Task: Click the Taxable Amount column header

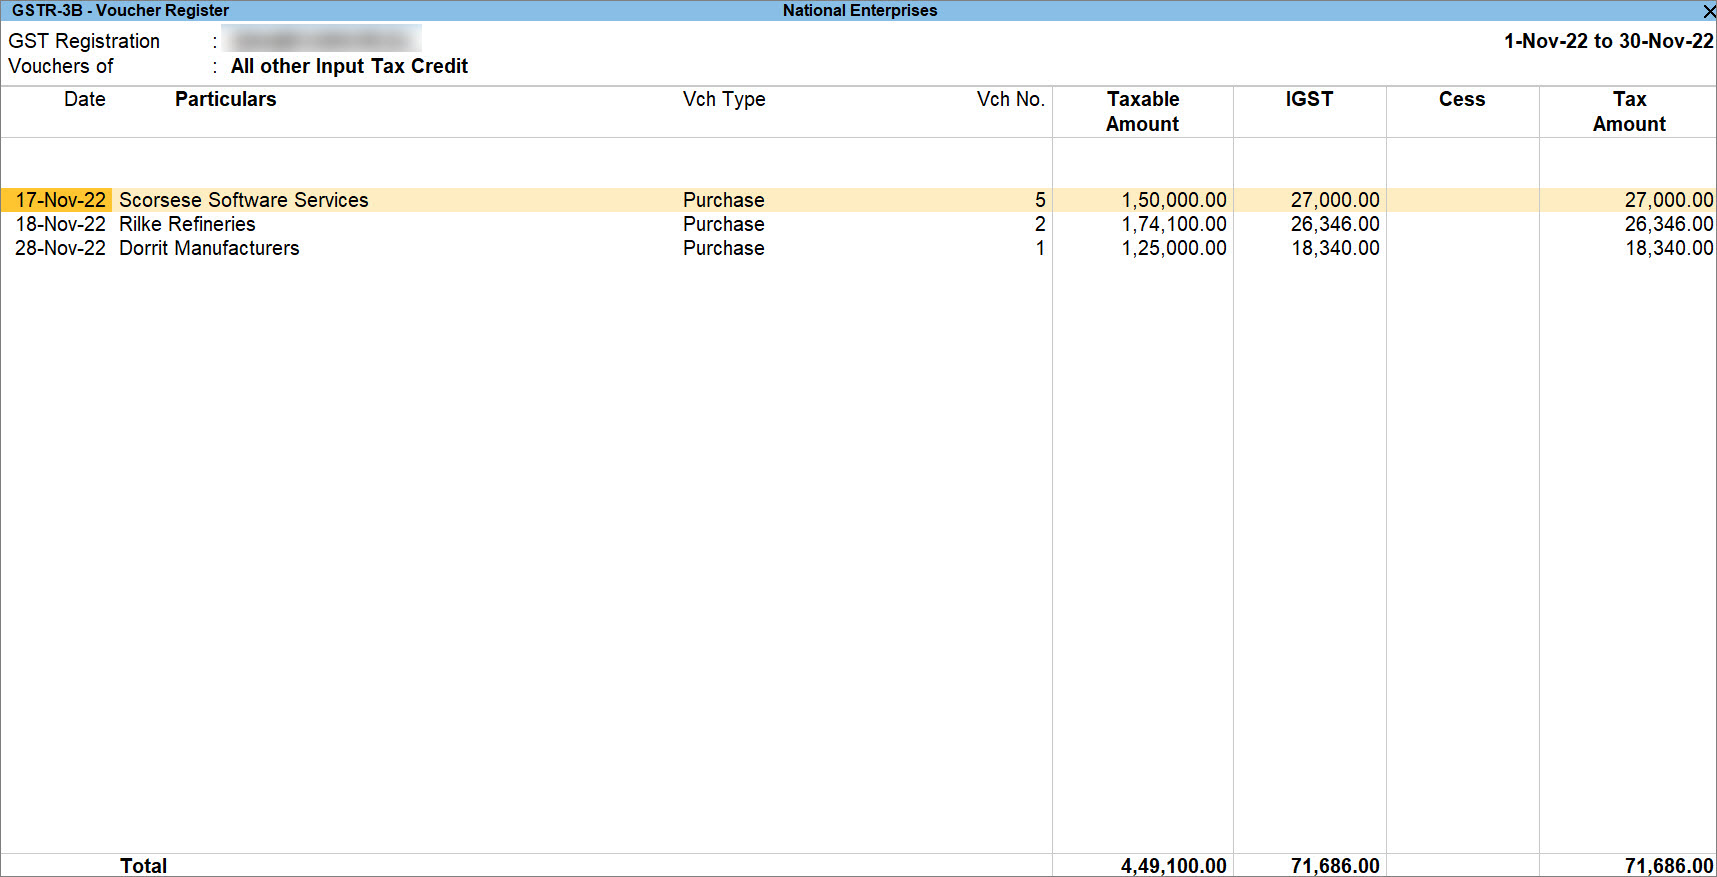Action: [1143, 112]
